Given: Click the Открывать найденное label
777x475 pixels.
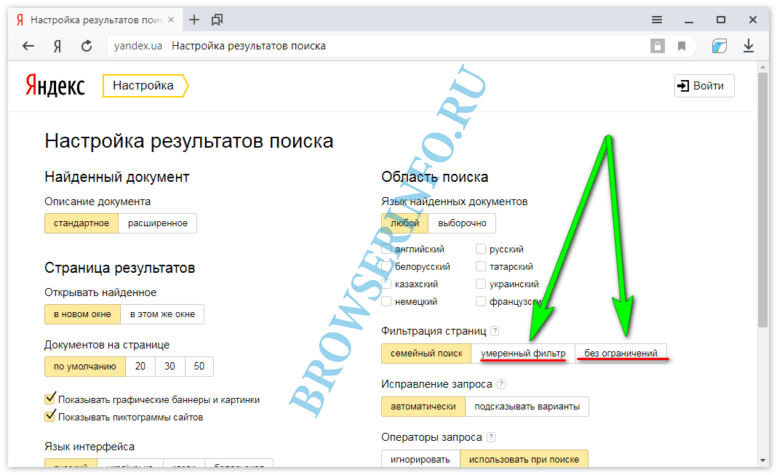Looking at the screenshot, I should point(101,292).
